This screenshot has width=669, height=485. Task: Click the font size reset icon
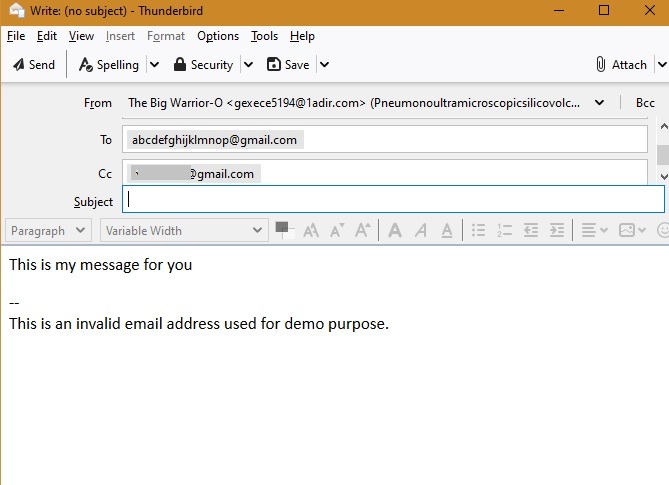311,230
